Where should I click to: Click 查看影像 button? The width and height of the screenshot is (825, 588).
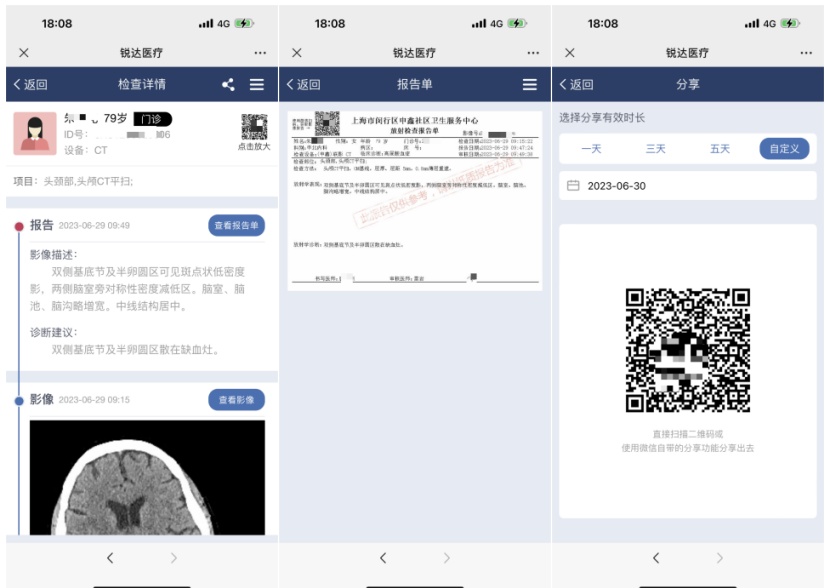[236, 400]
